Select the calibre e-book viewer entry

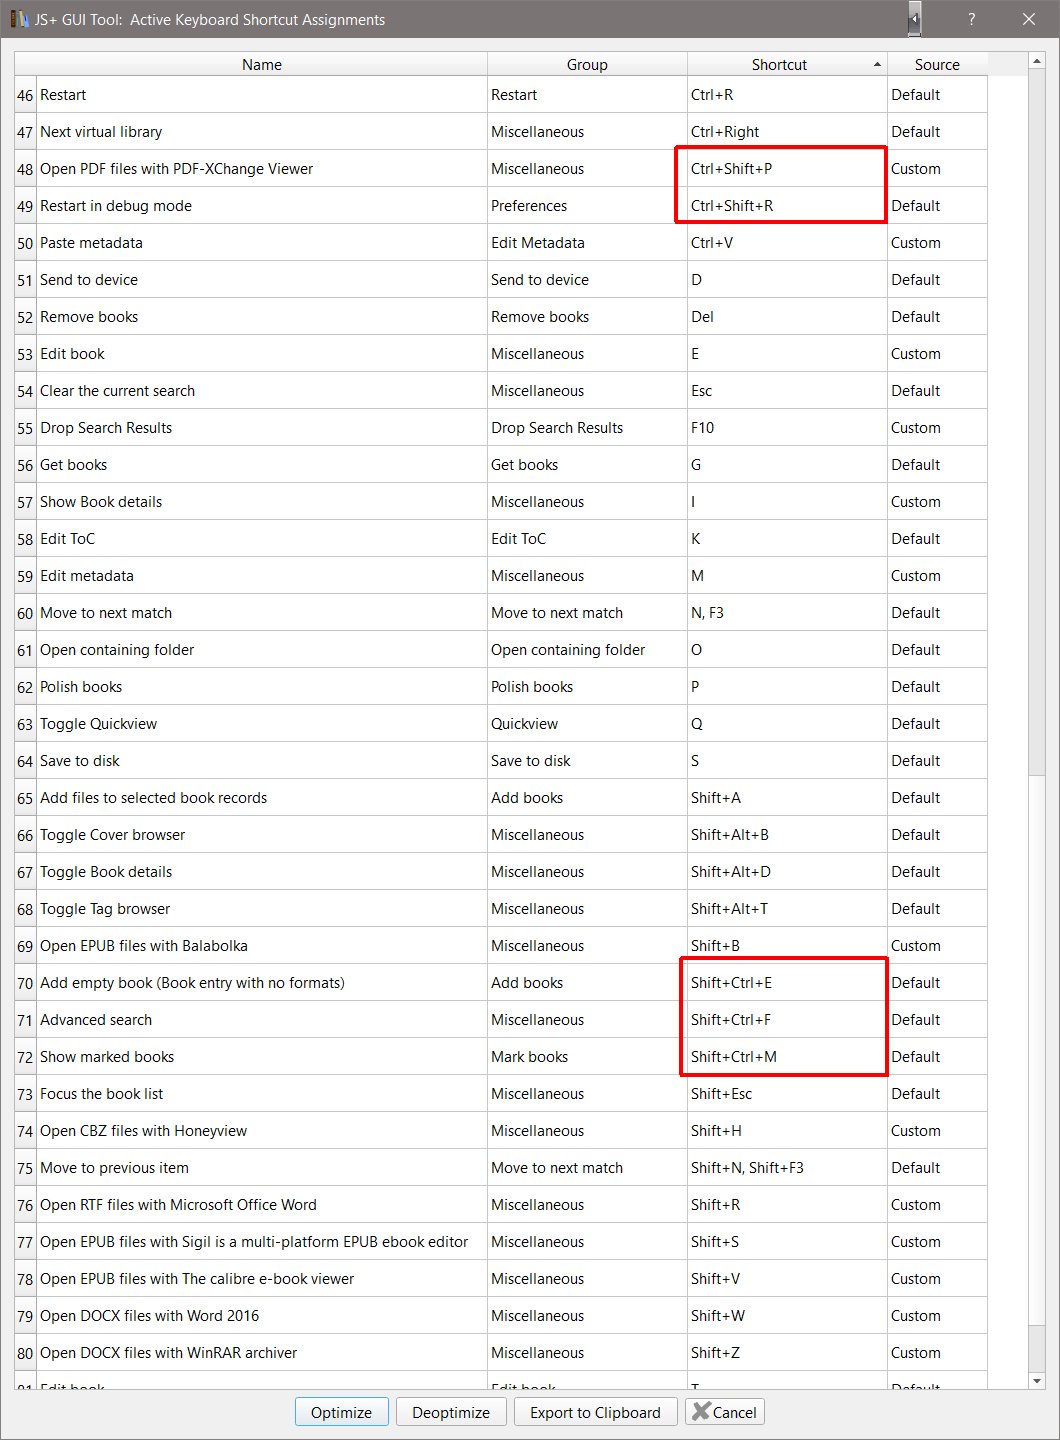coord(262,1279)
